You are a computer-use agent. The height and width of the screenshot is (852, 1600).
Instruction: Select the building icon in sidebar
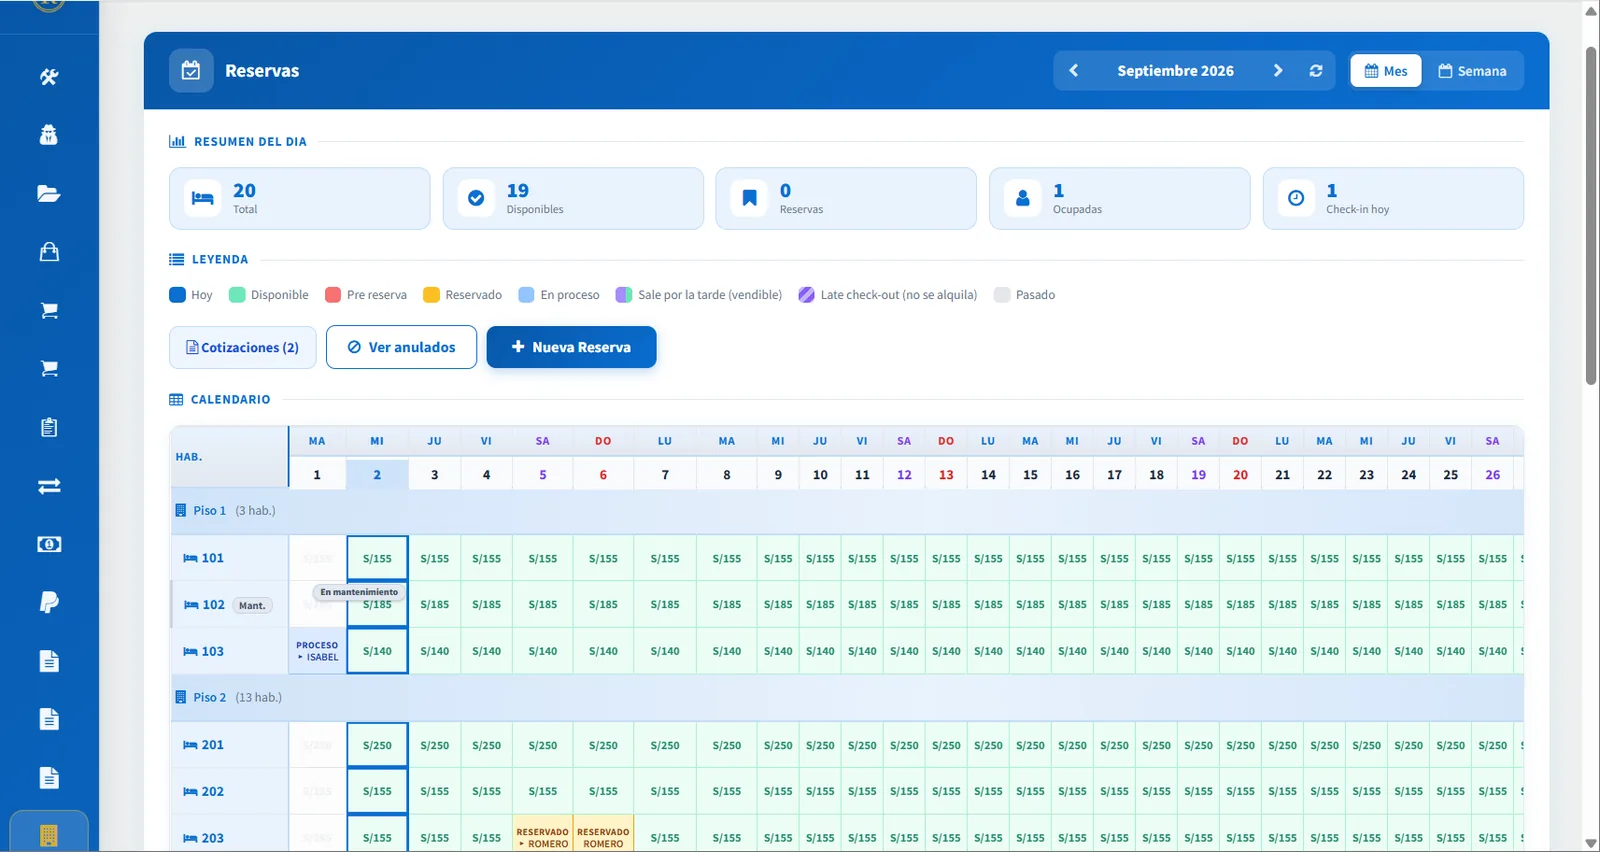point(48,835)
